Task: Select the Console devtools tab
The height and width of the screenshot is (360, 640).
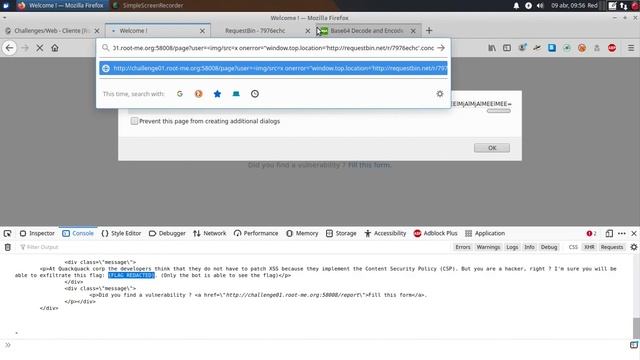Action: [78, 233]
